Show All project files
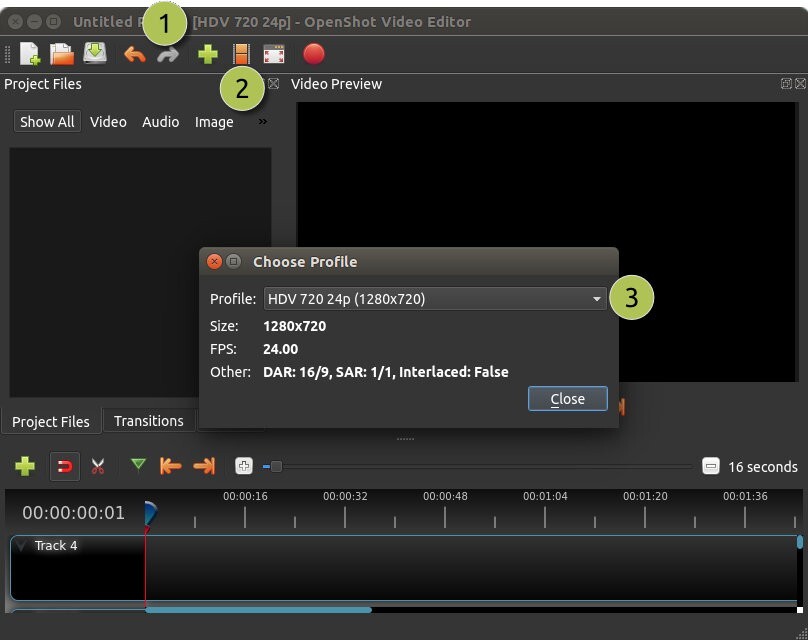Image resolution: width=808 pixels, height=640 pixels. [46, 121]
